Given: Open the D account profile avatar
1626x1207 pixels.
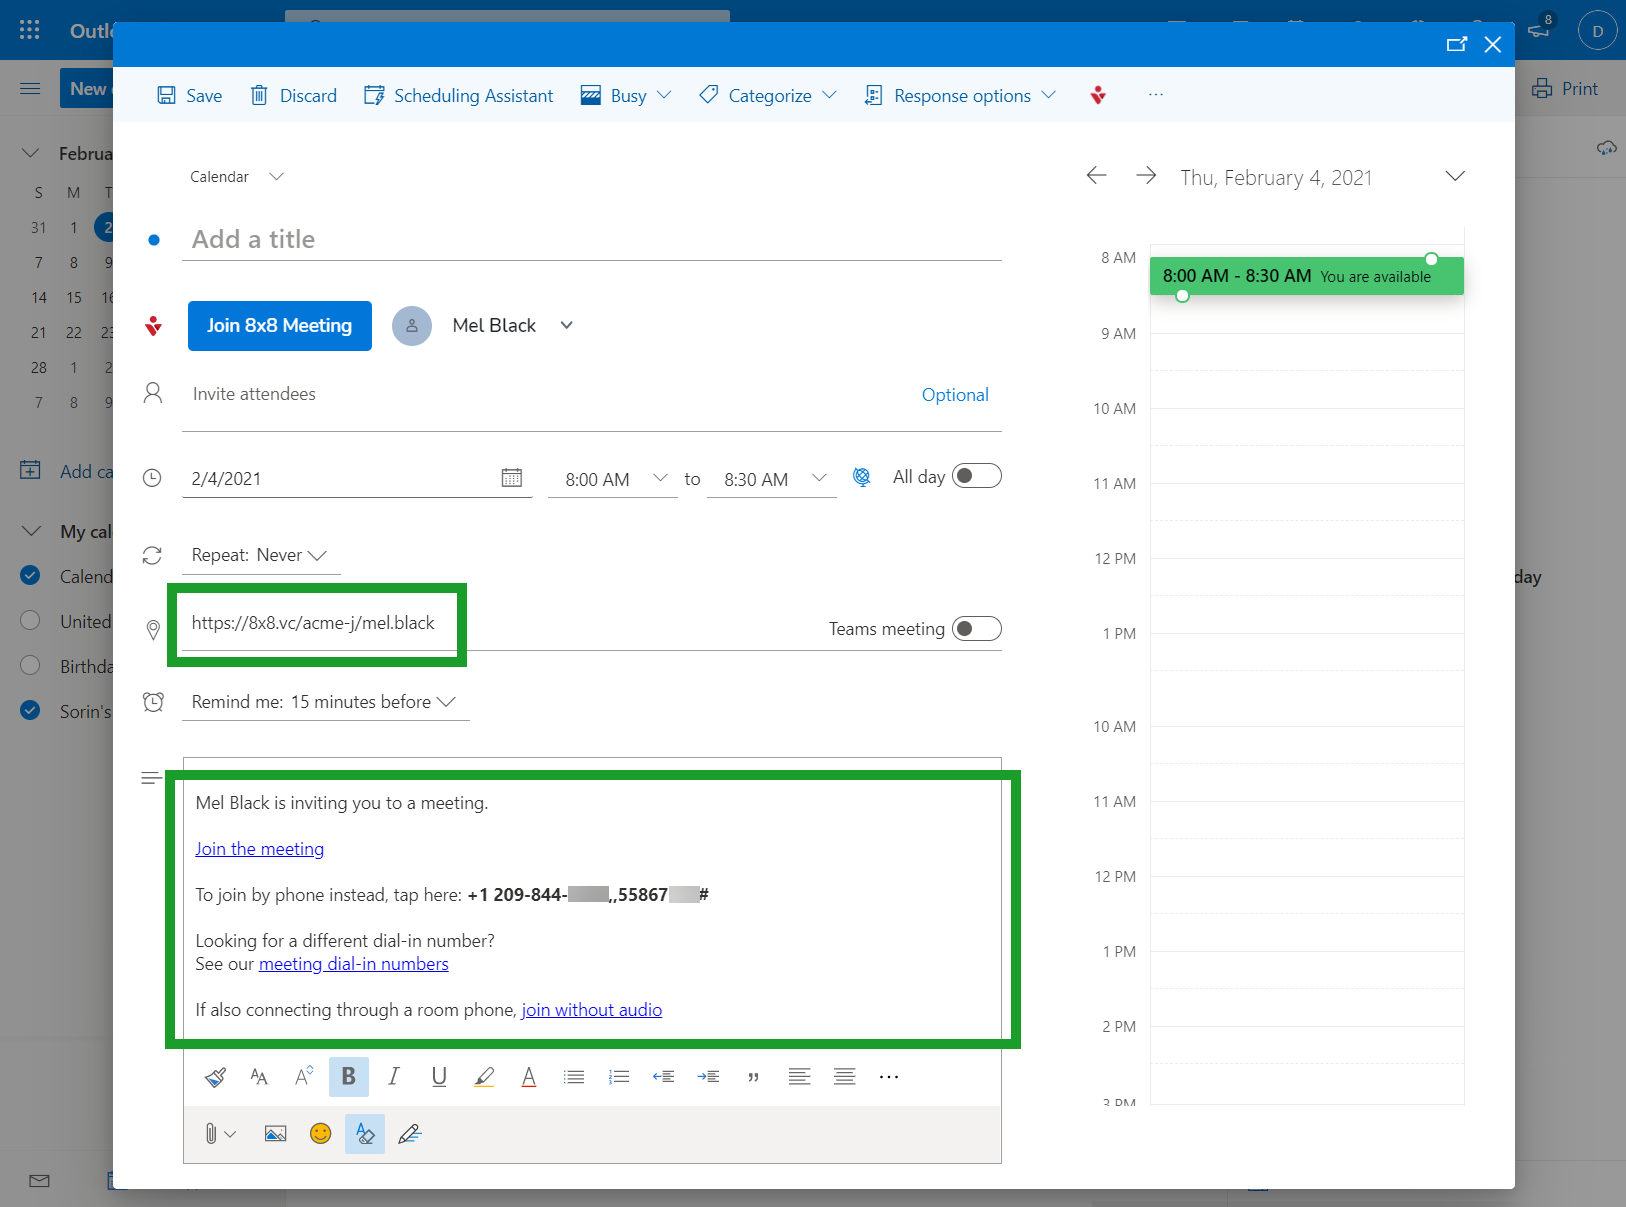Looking at the screenshot, I should pos(1597,31).
